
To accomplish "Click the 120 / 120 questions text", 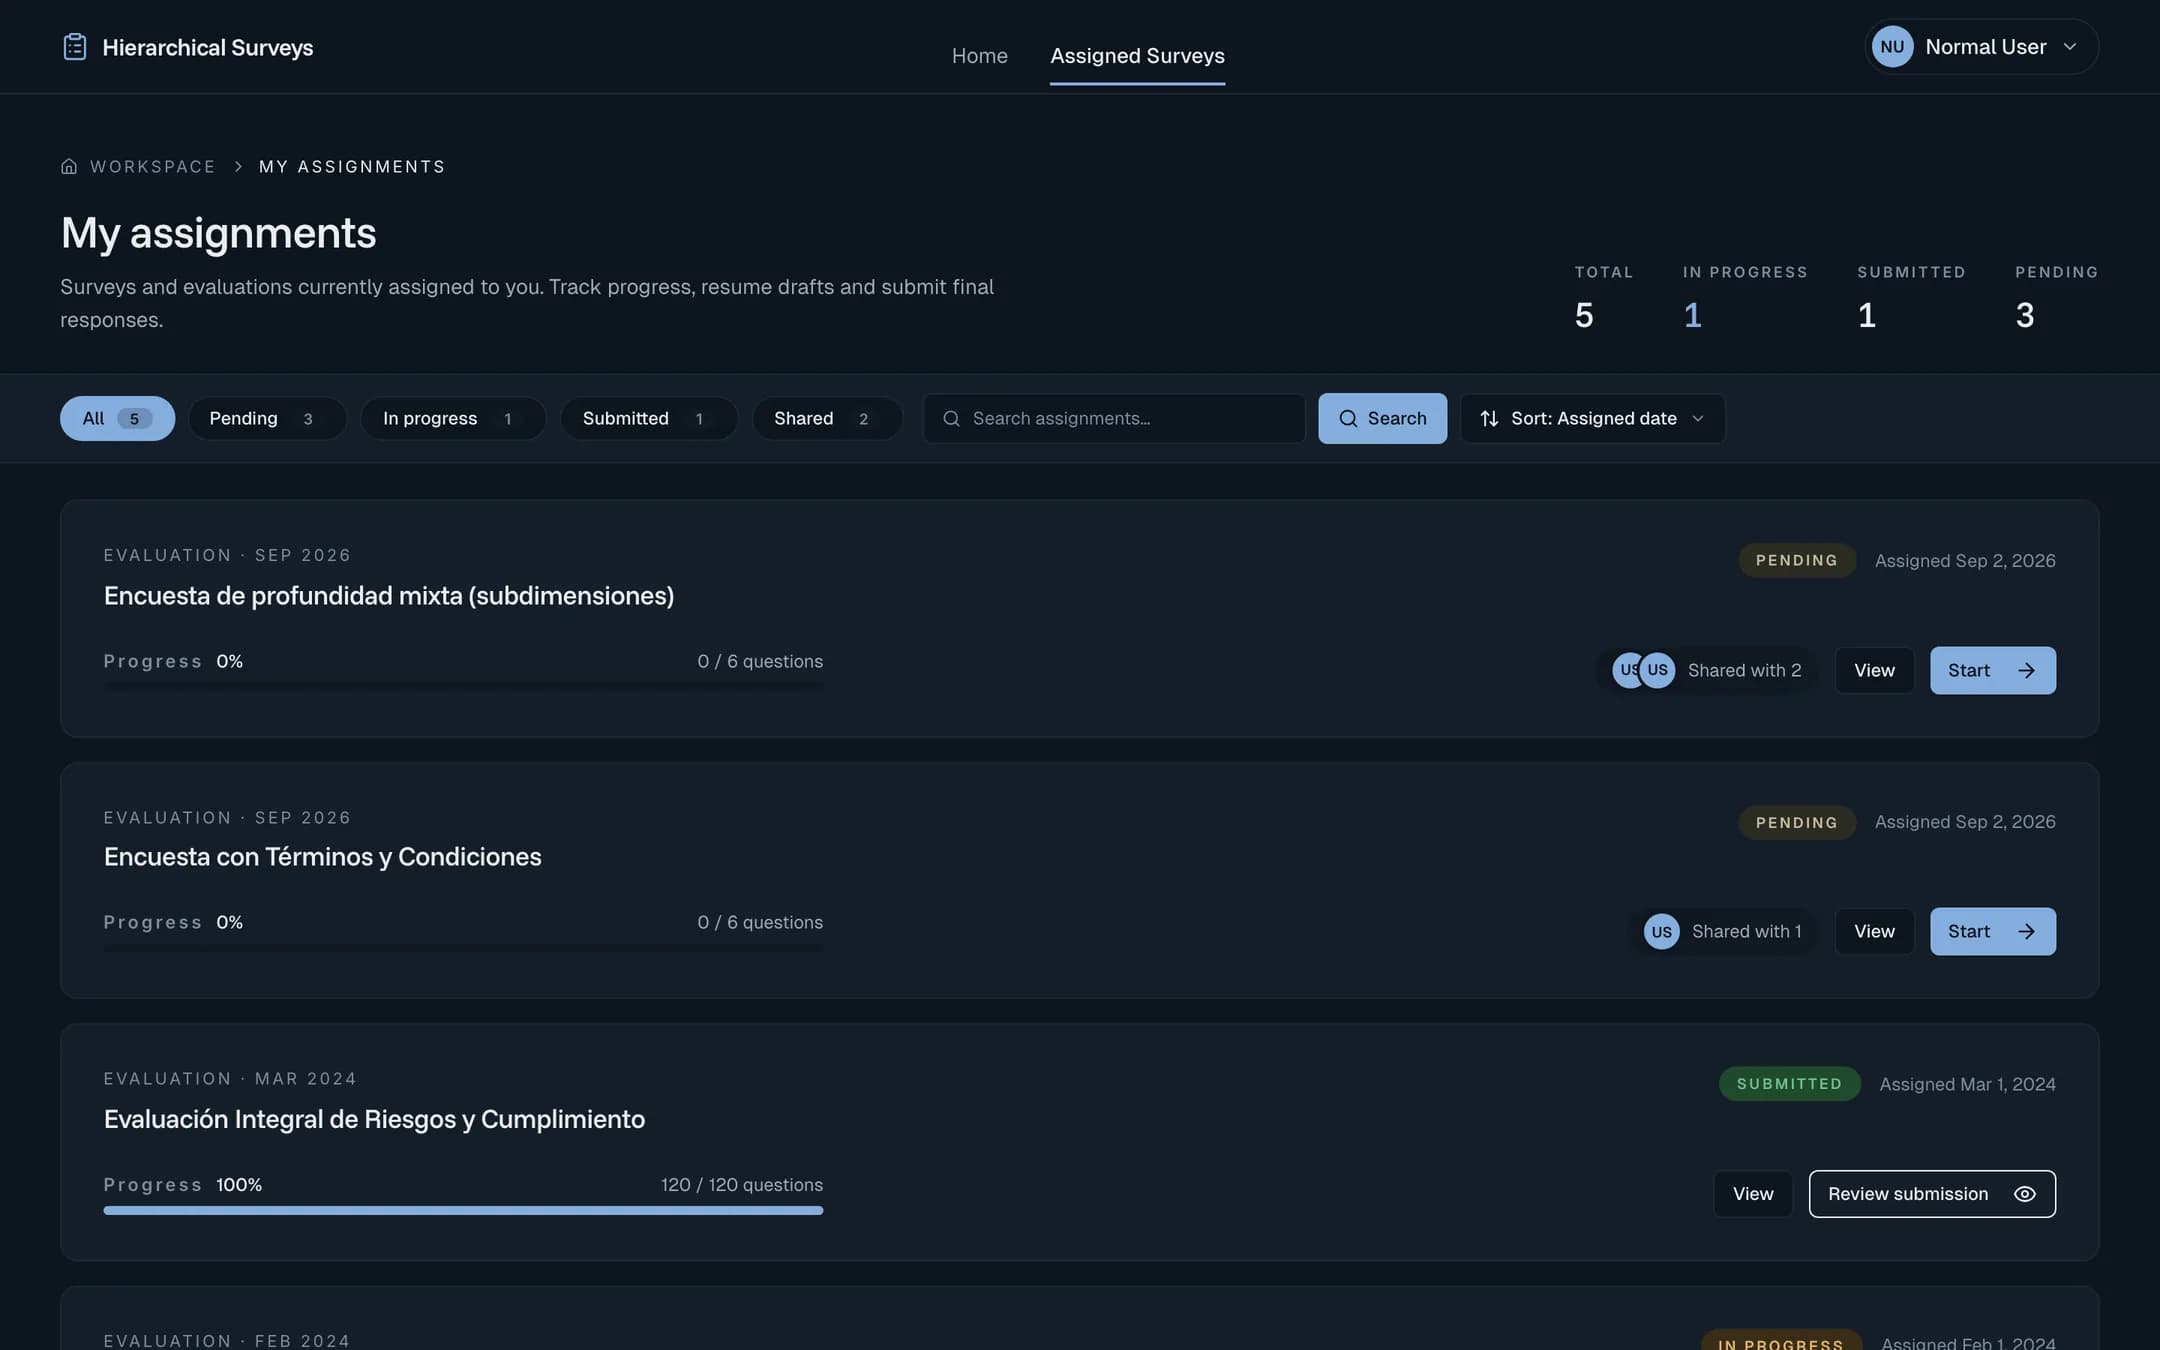I will pos(742,1185).
